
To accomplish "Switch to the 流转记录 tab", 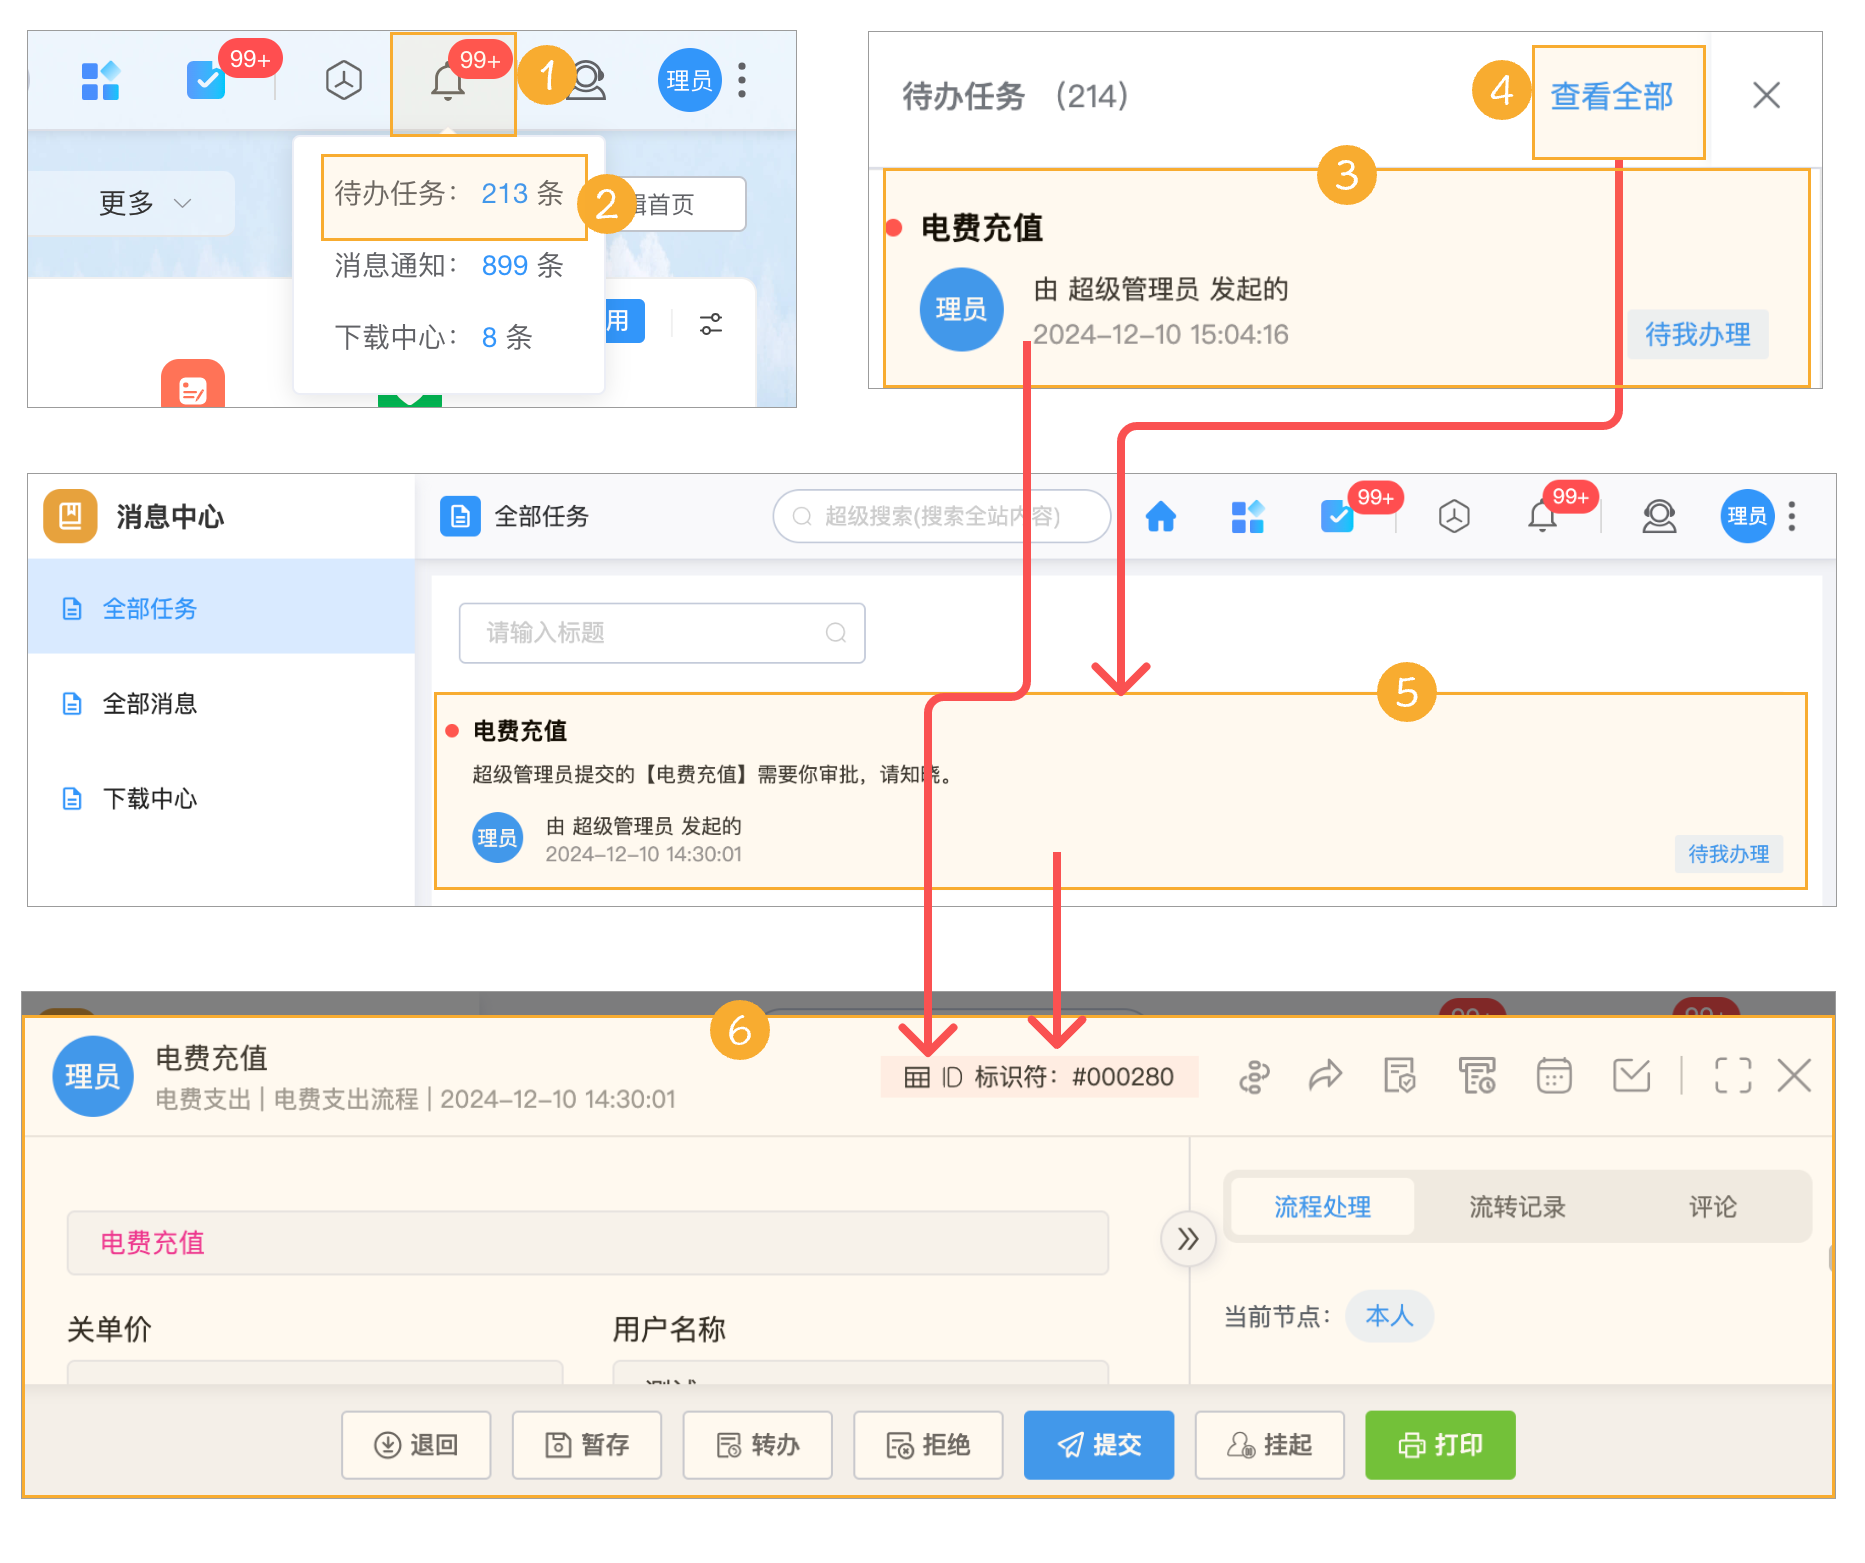I will tap(1518, 1207).
